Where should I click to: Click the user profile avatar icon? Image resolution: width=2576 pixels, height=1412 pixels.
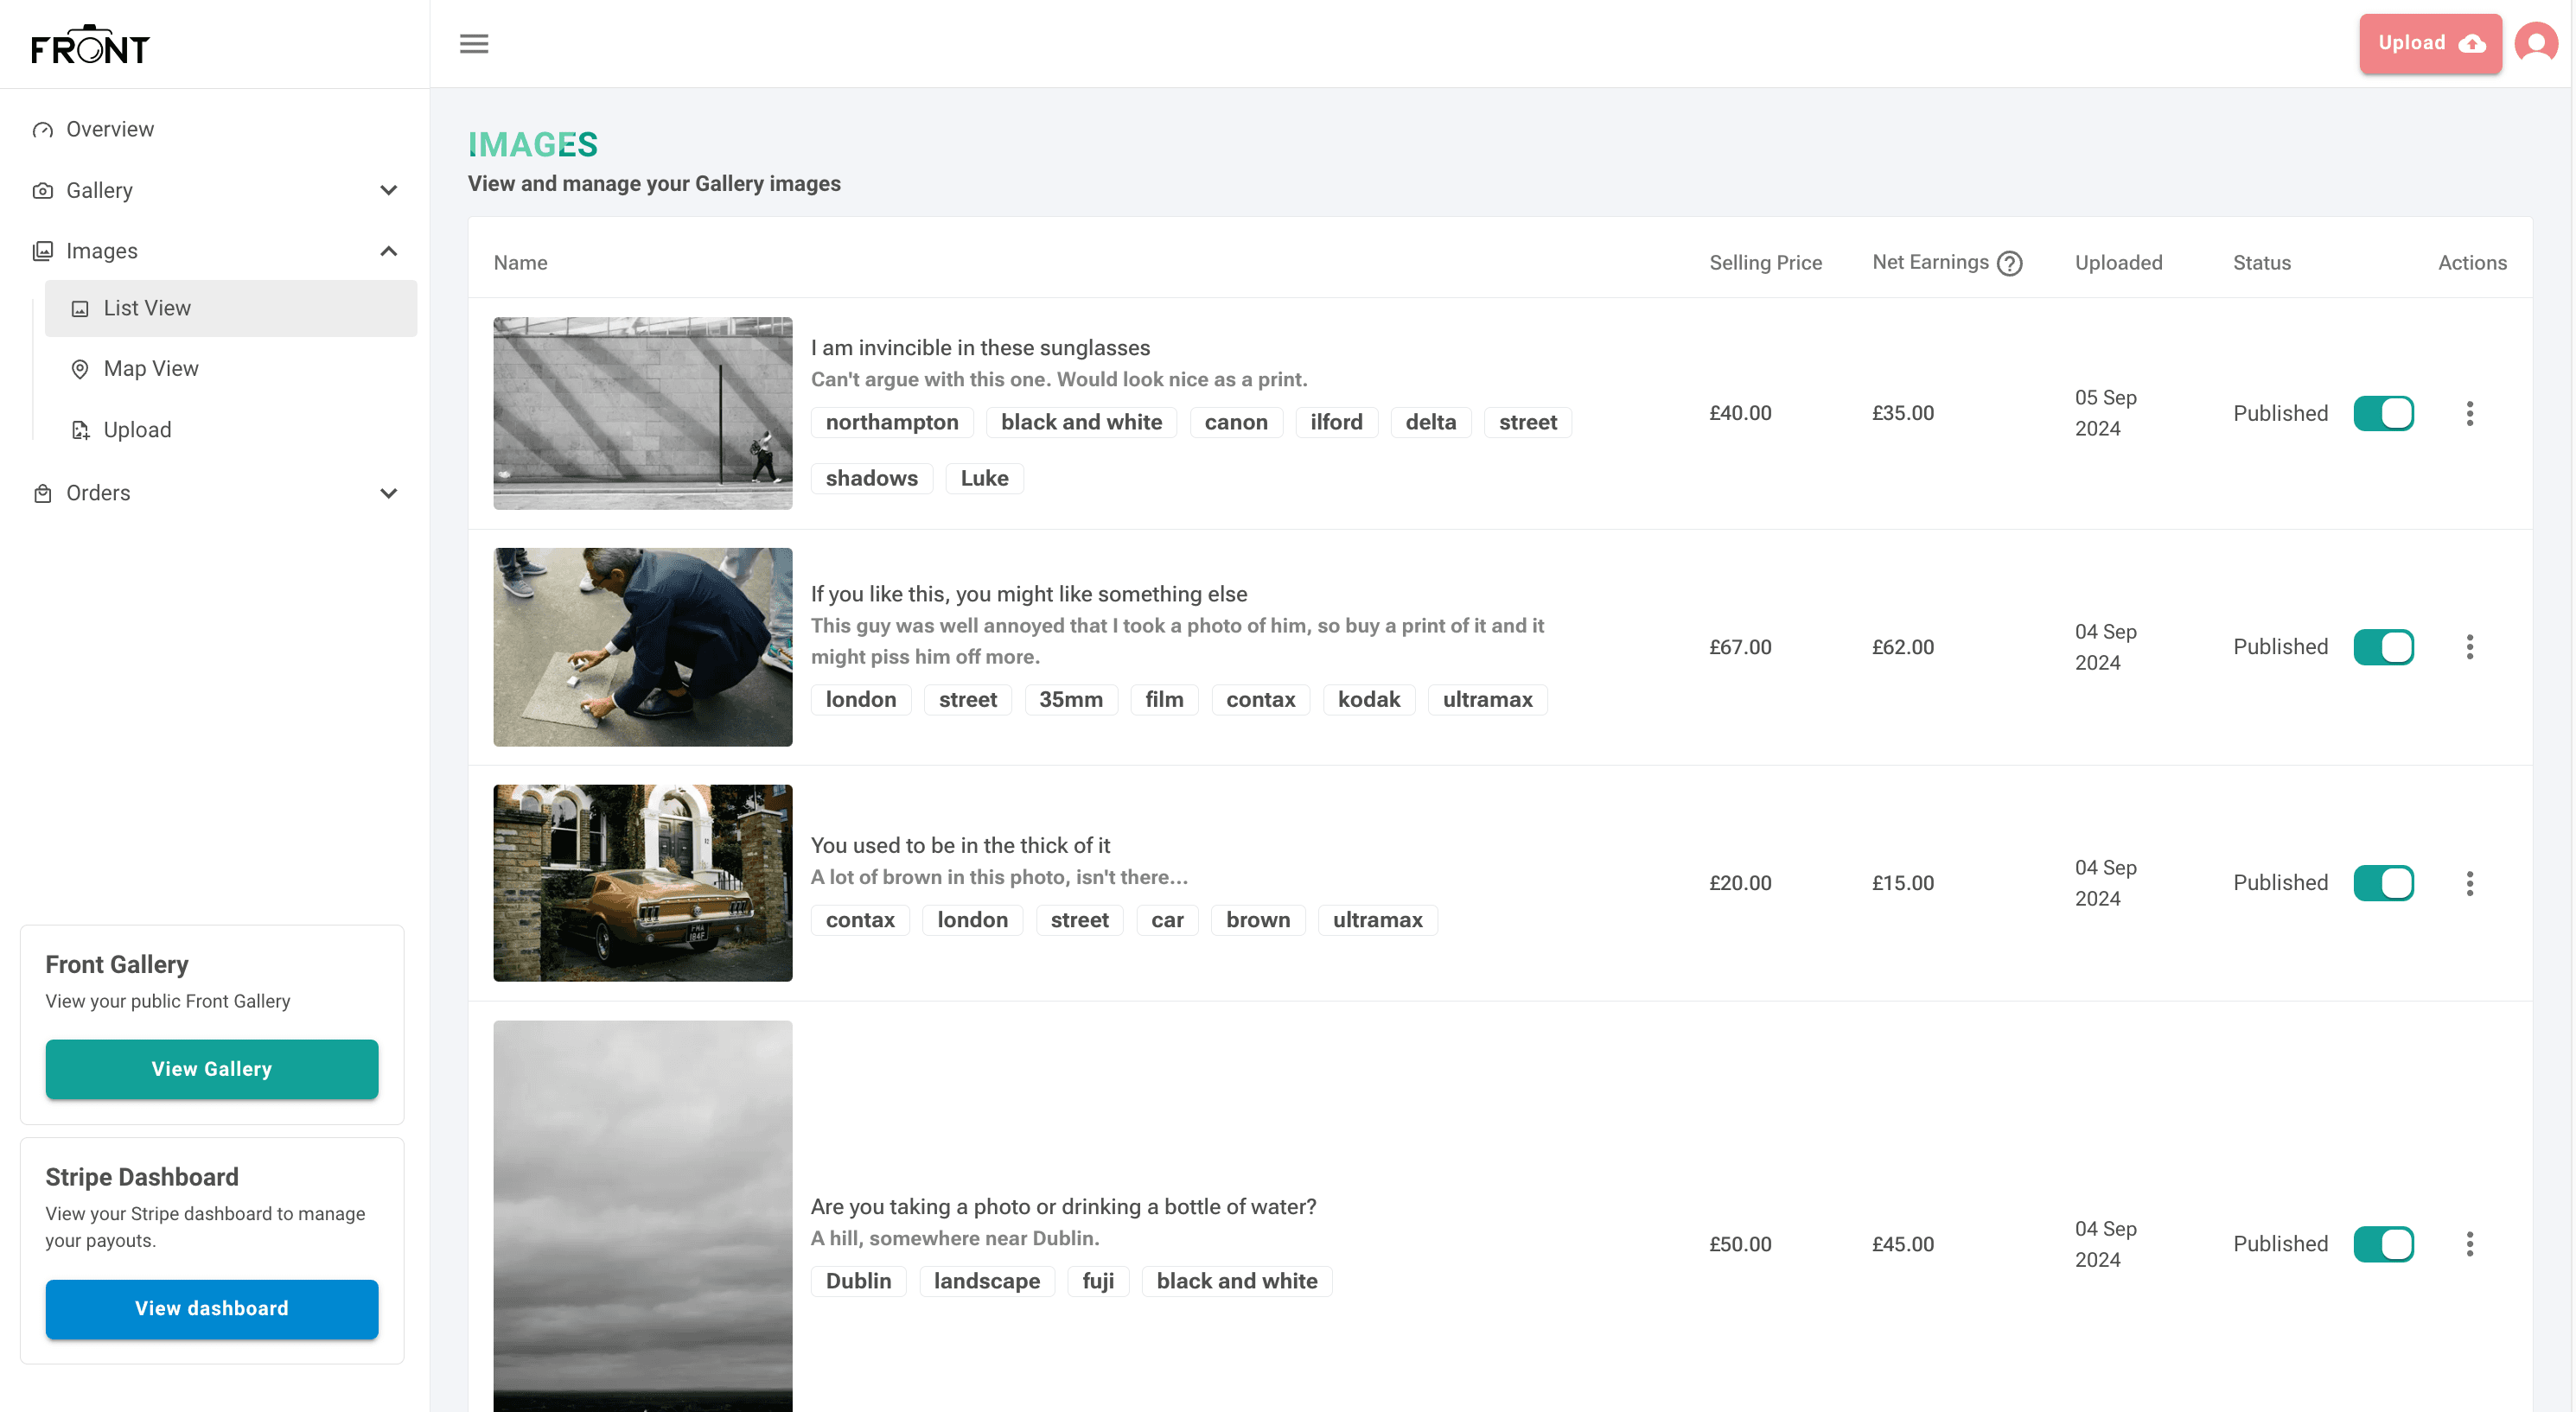tap(2535, 44)
